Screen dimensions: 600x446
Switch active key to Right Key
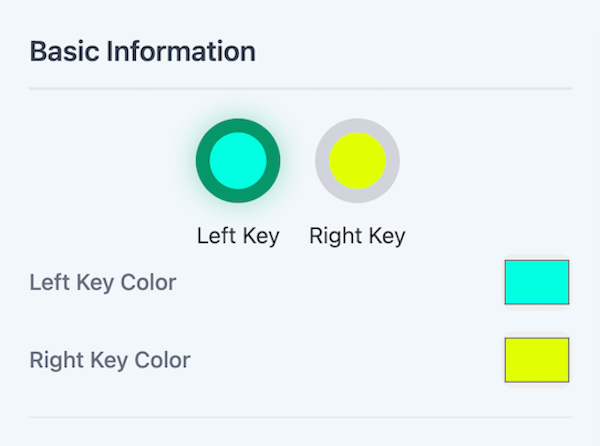click(358, 160)
